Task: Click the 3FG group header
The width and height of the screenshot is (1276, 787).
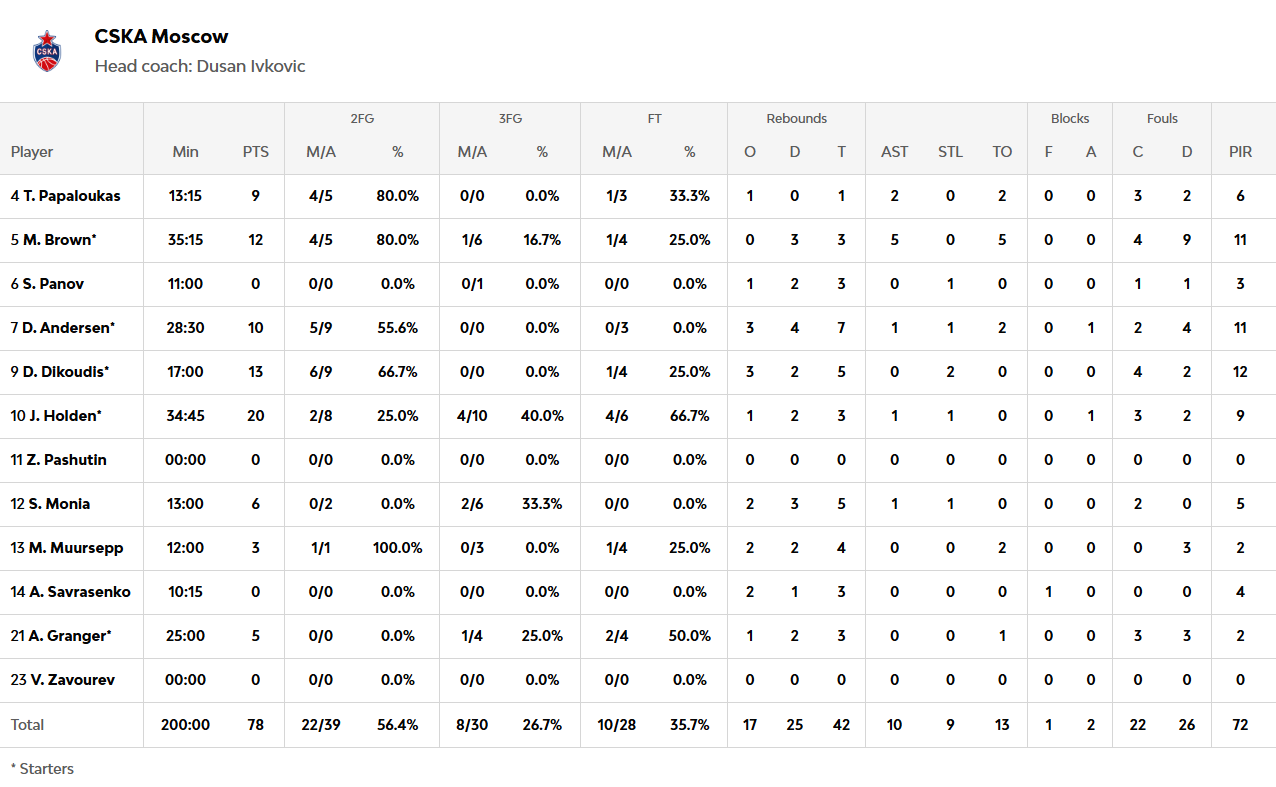Action: click(510, 119)
